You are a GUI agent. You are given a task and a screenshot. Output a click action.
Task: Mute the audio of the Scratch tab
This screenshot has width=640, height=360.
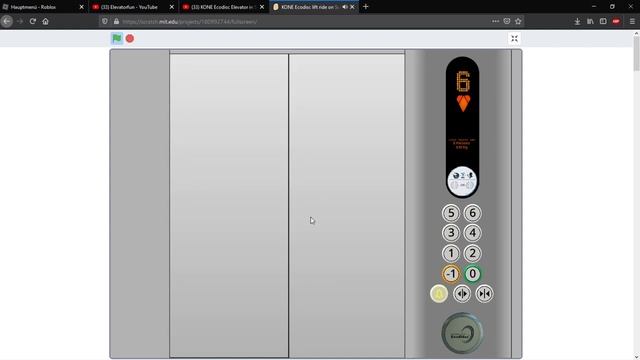click(345, 7)
